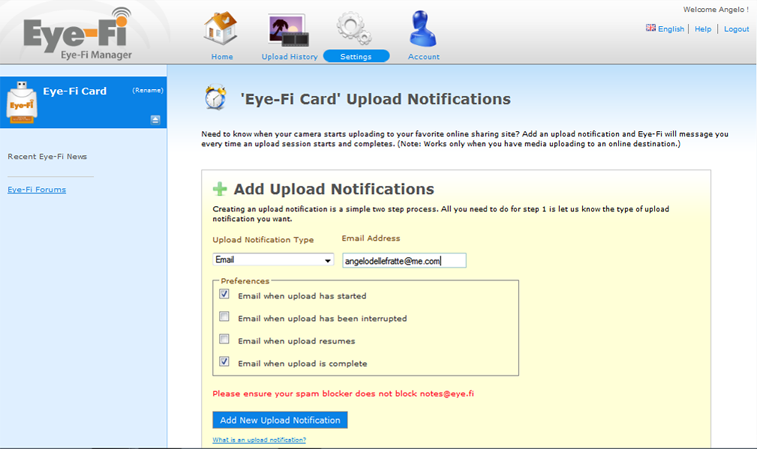
Task: Click the alarm clock Upload Notifications icon
Action: (x=215, y=97)
